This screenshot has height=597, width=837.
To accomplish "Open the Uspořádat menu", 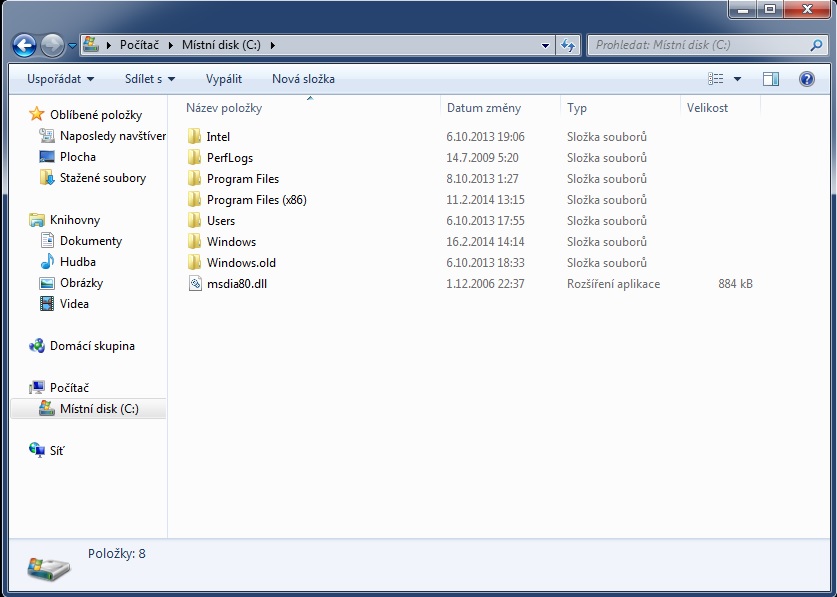I will pyautogui.click(x=60, y=79).
